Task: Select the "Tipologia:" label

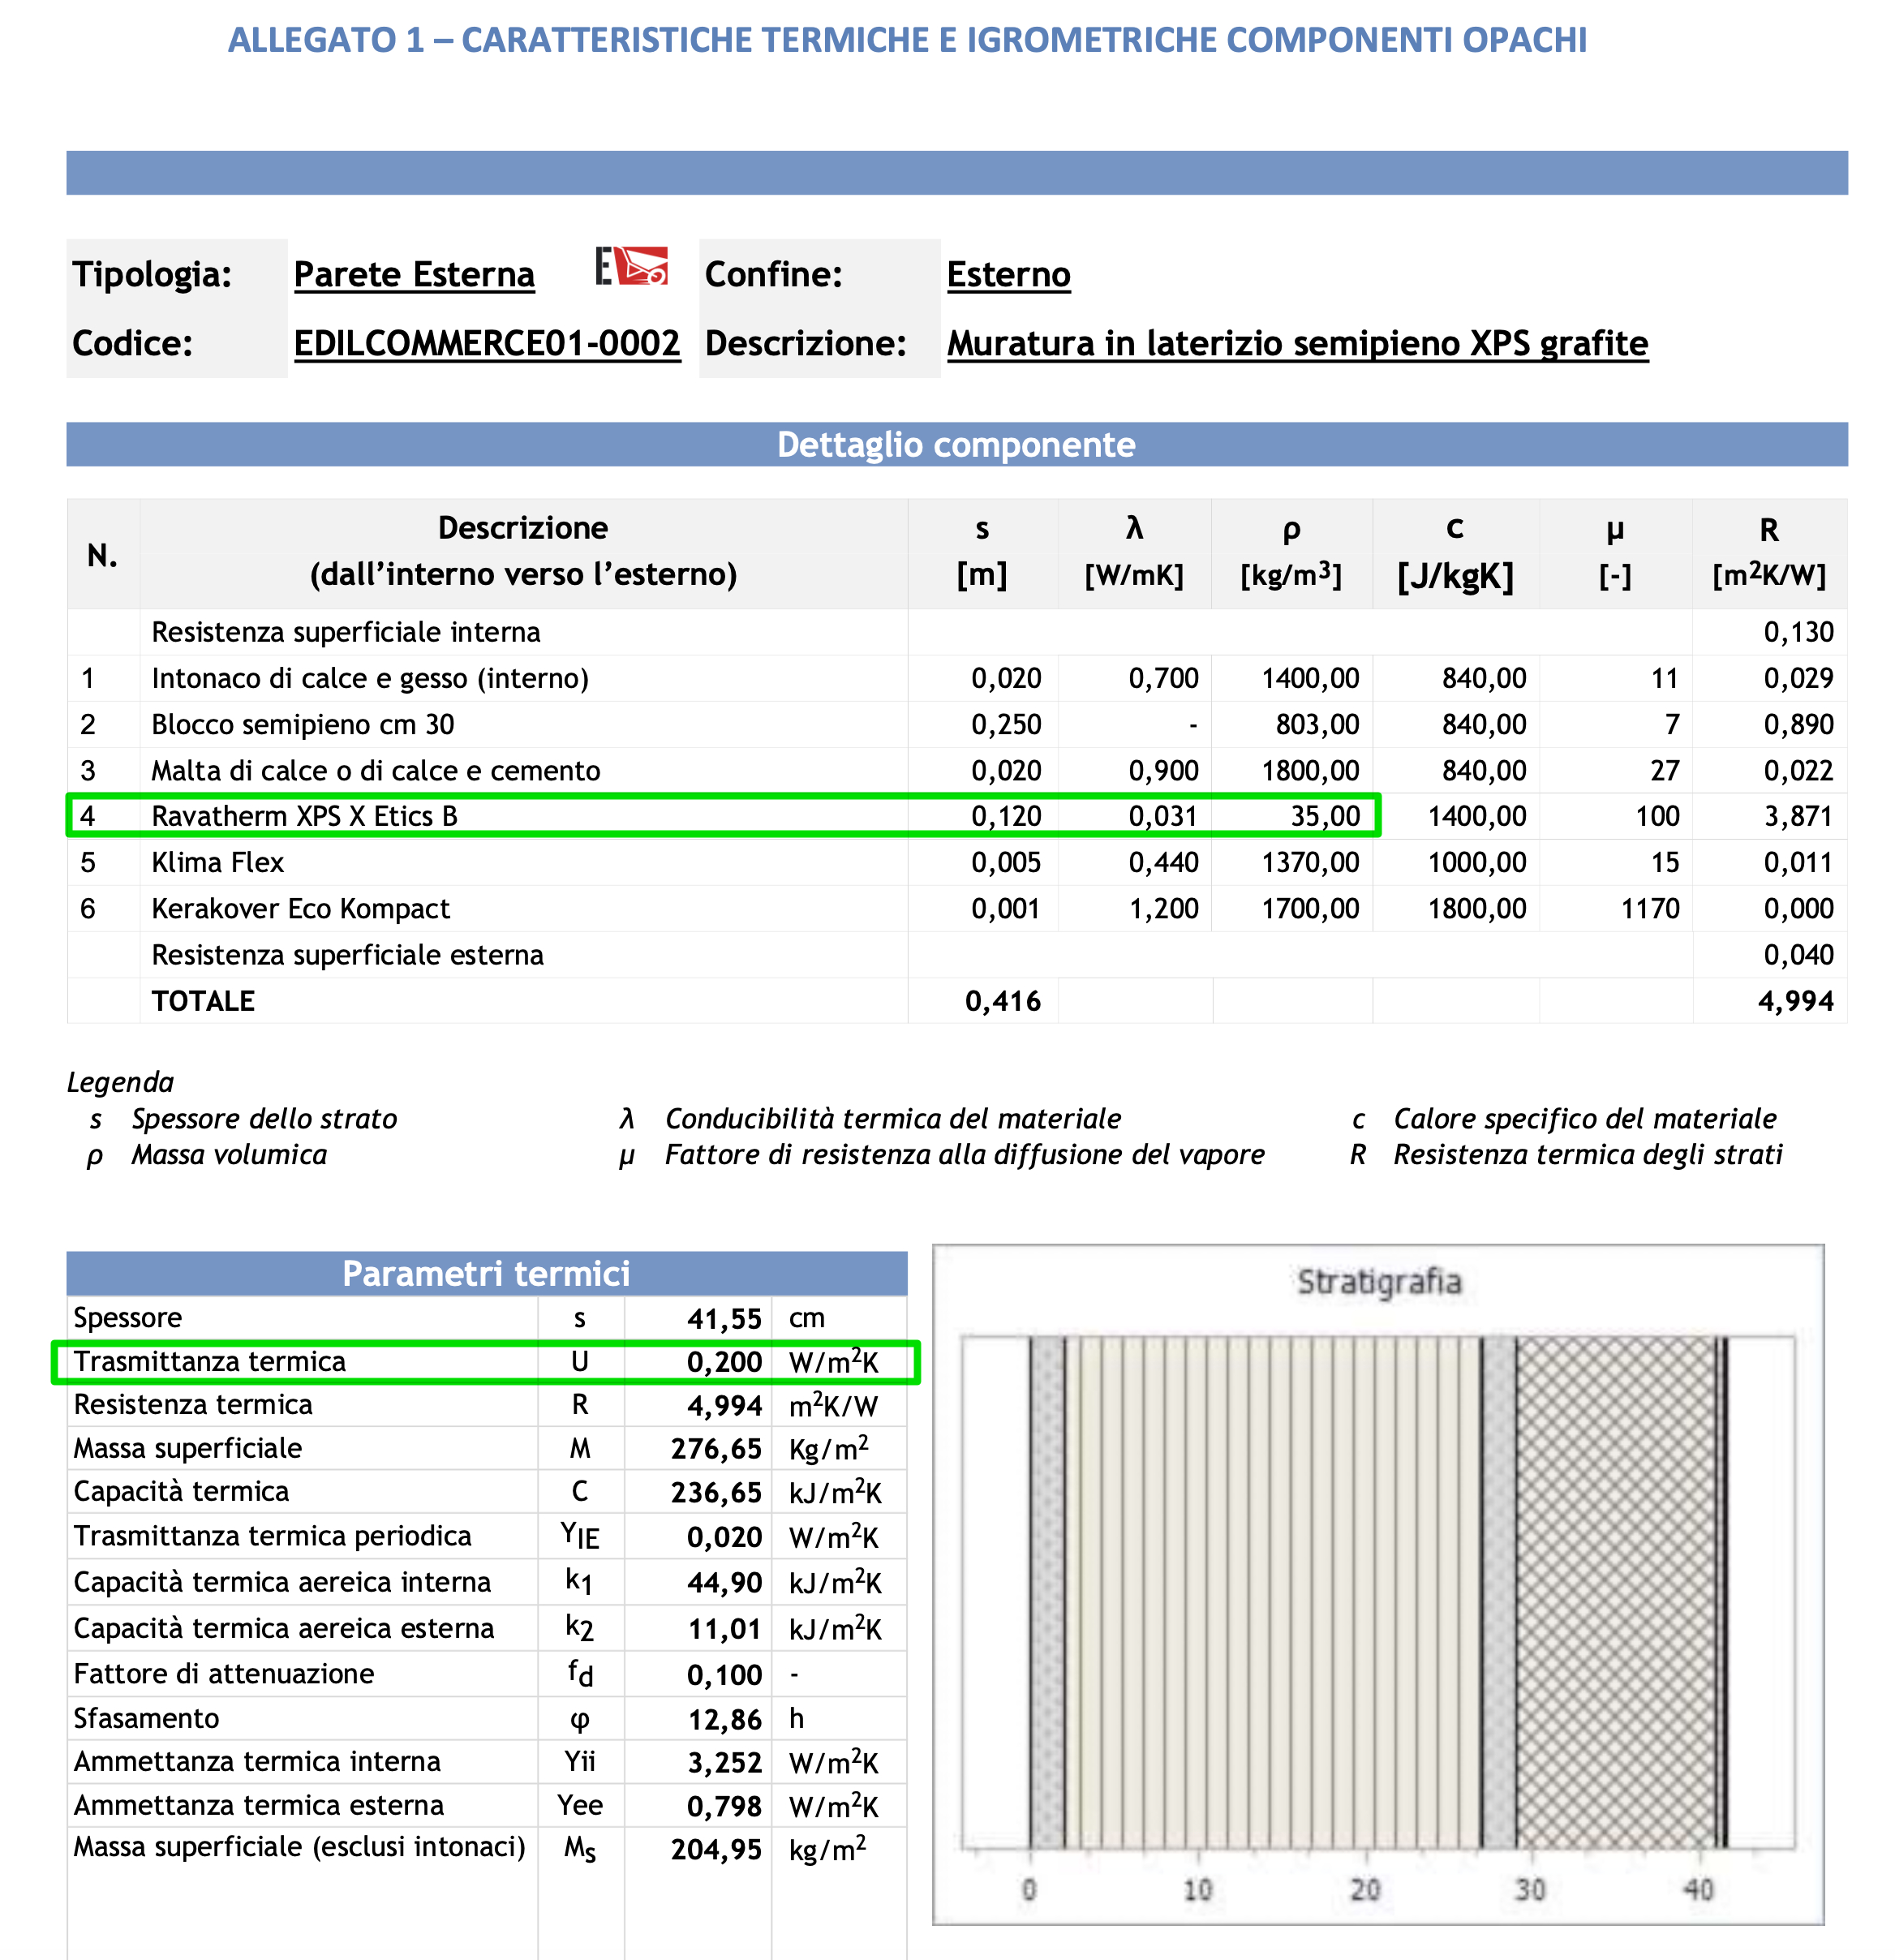Action: tap(152, 274)
